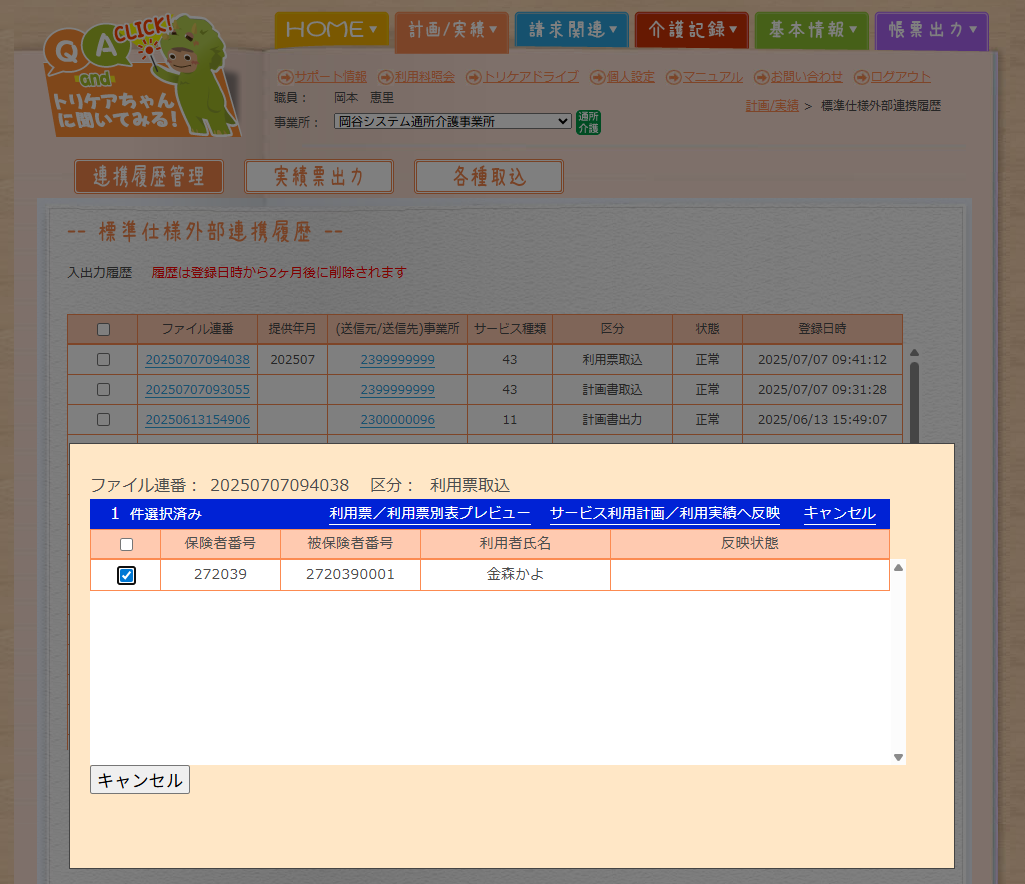
Task: Open 2399999999 link in 計画書取込 row
Action: pyautogui.click(x=397, y=390)
